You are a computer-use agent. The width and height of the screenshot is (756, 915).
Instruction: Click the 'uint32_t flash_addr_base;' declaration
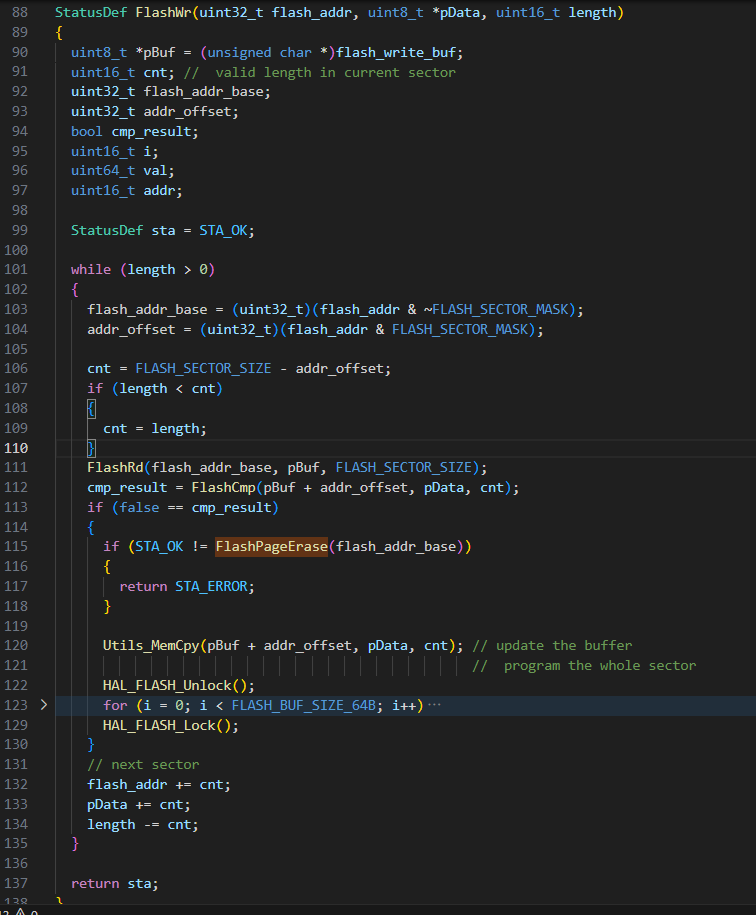[x=171, y=92]
